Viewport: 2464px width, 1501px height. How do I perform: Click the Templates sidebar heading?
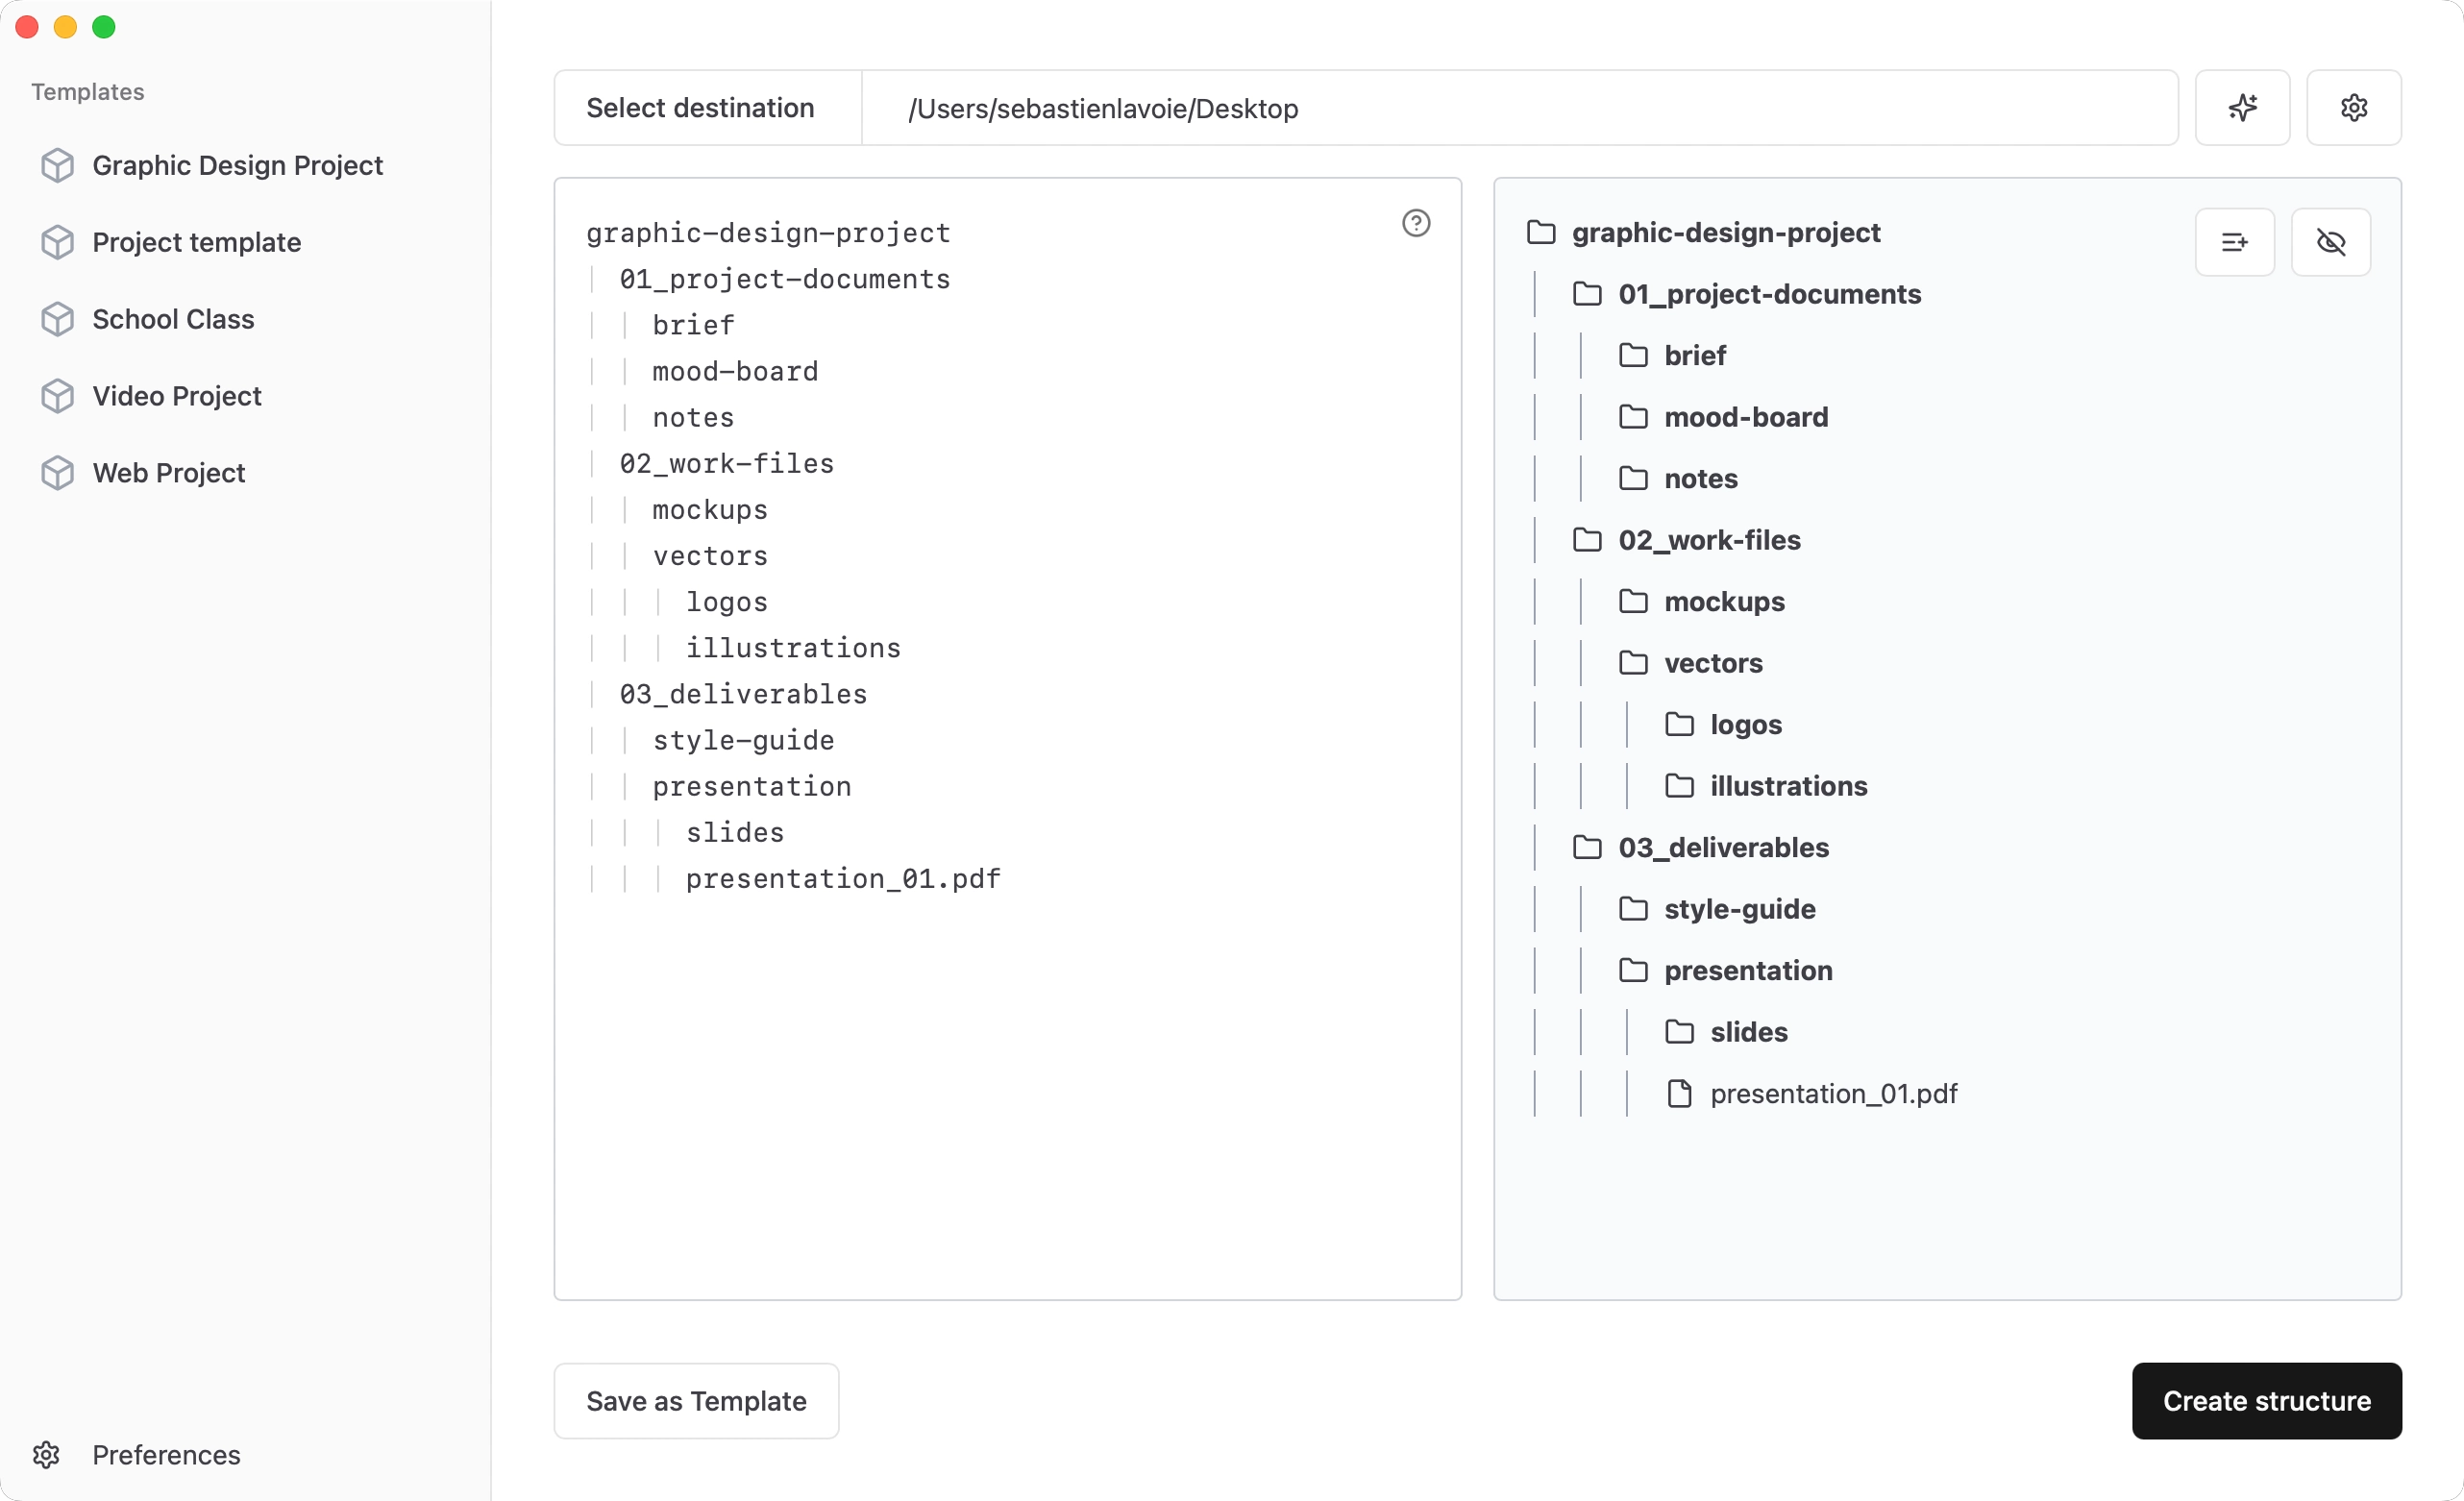[87, 91]
